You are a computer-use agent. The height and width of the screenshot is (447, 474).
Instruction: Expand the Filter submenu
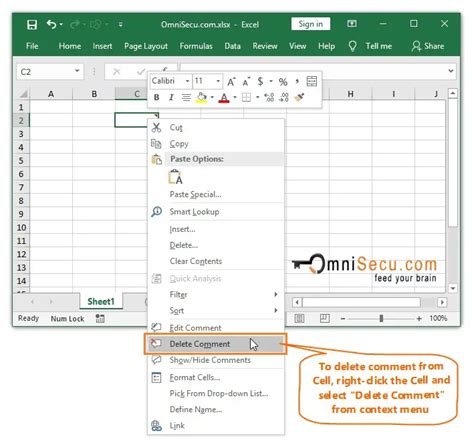pyautogui.click(x=216, y=295)
